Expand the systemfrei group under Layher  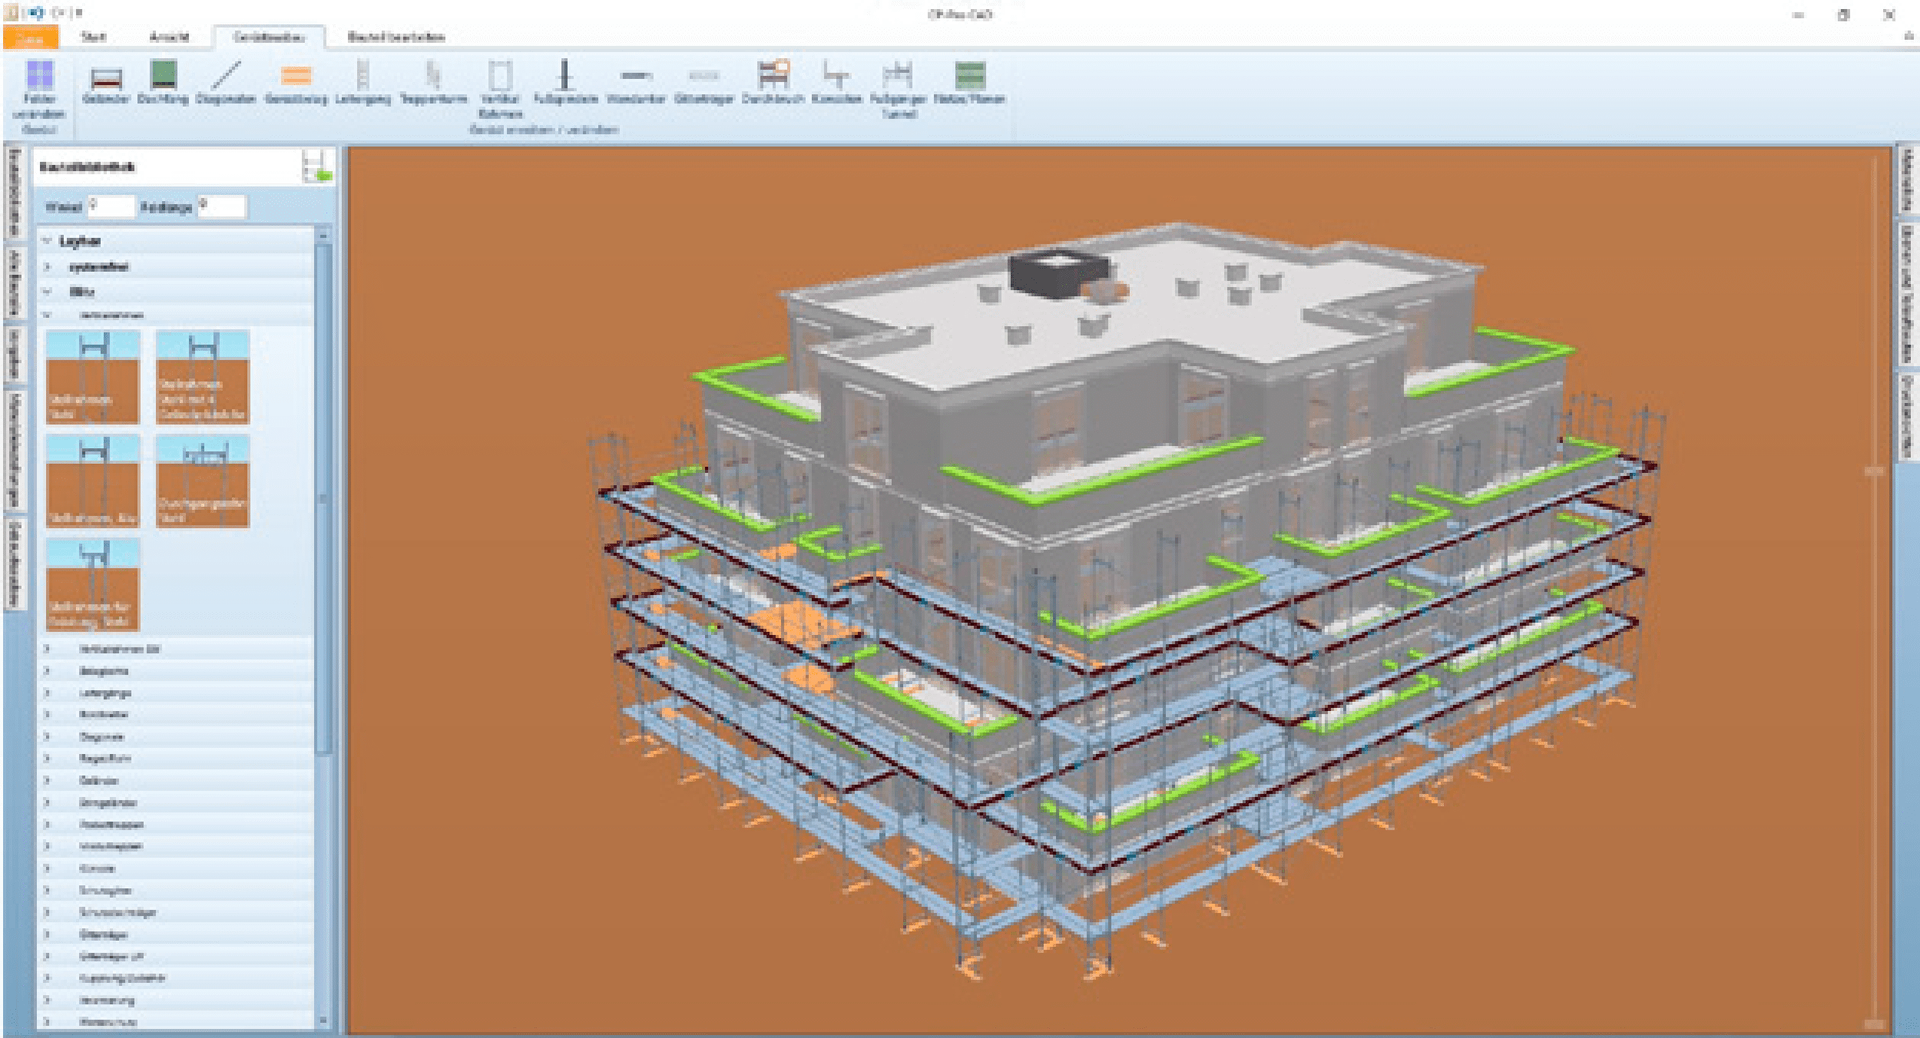[47, 265]
